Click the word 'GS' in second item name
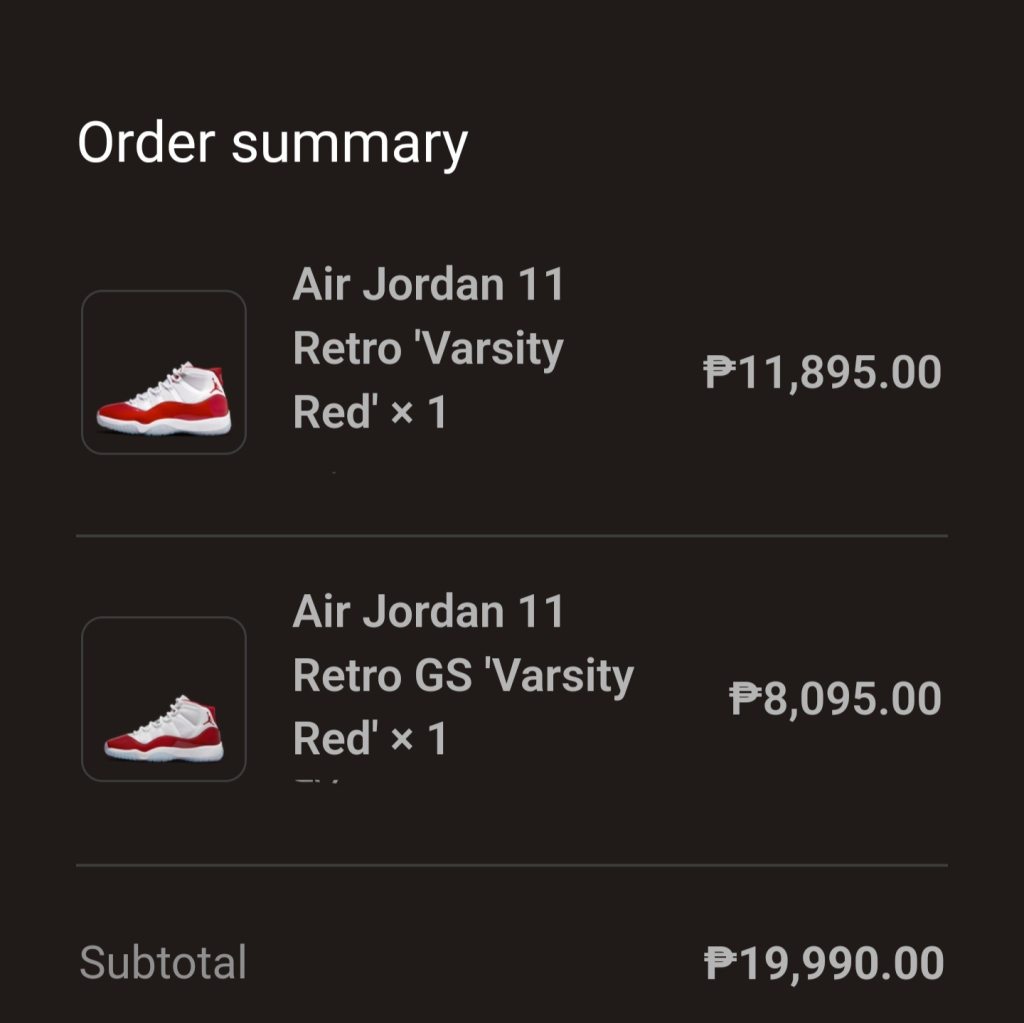Screen dimensions: 1024x1023 click(x=442, y=676)
